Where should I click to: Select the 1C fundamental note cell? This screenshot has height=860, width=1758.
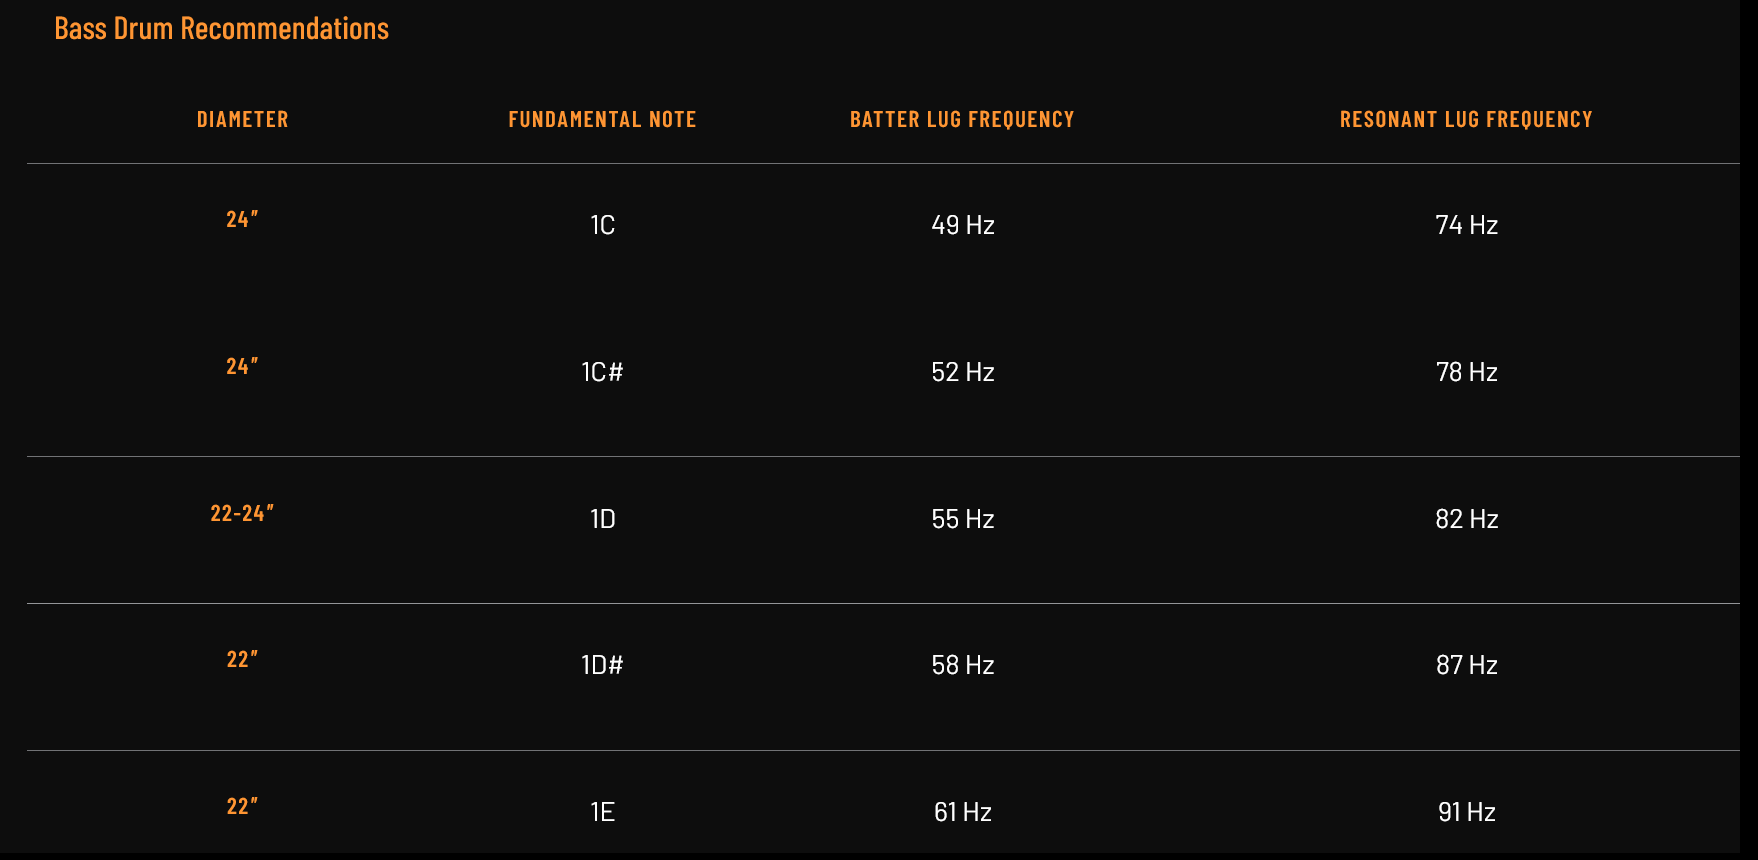pos(602,225)
